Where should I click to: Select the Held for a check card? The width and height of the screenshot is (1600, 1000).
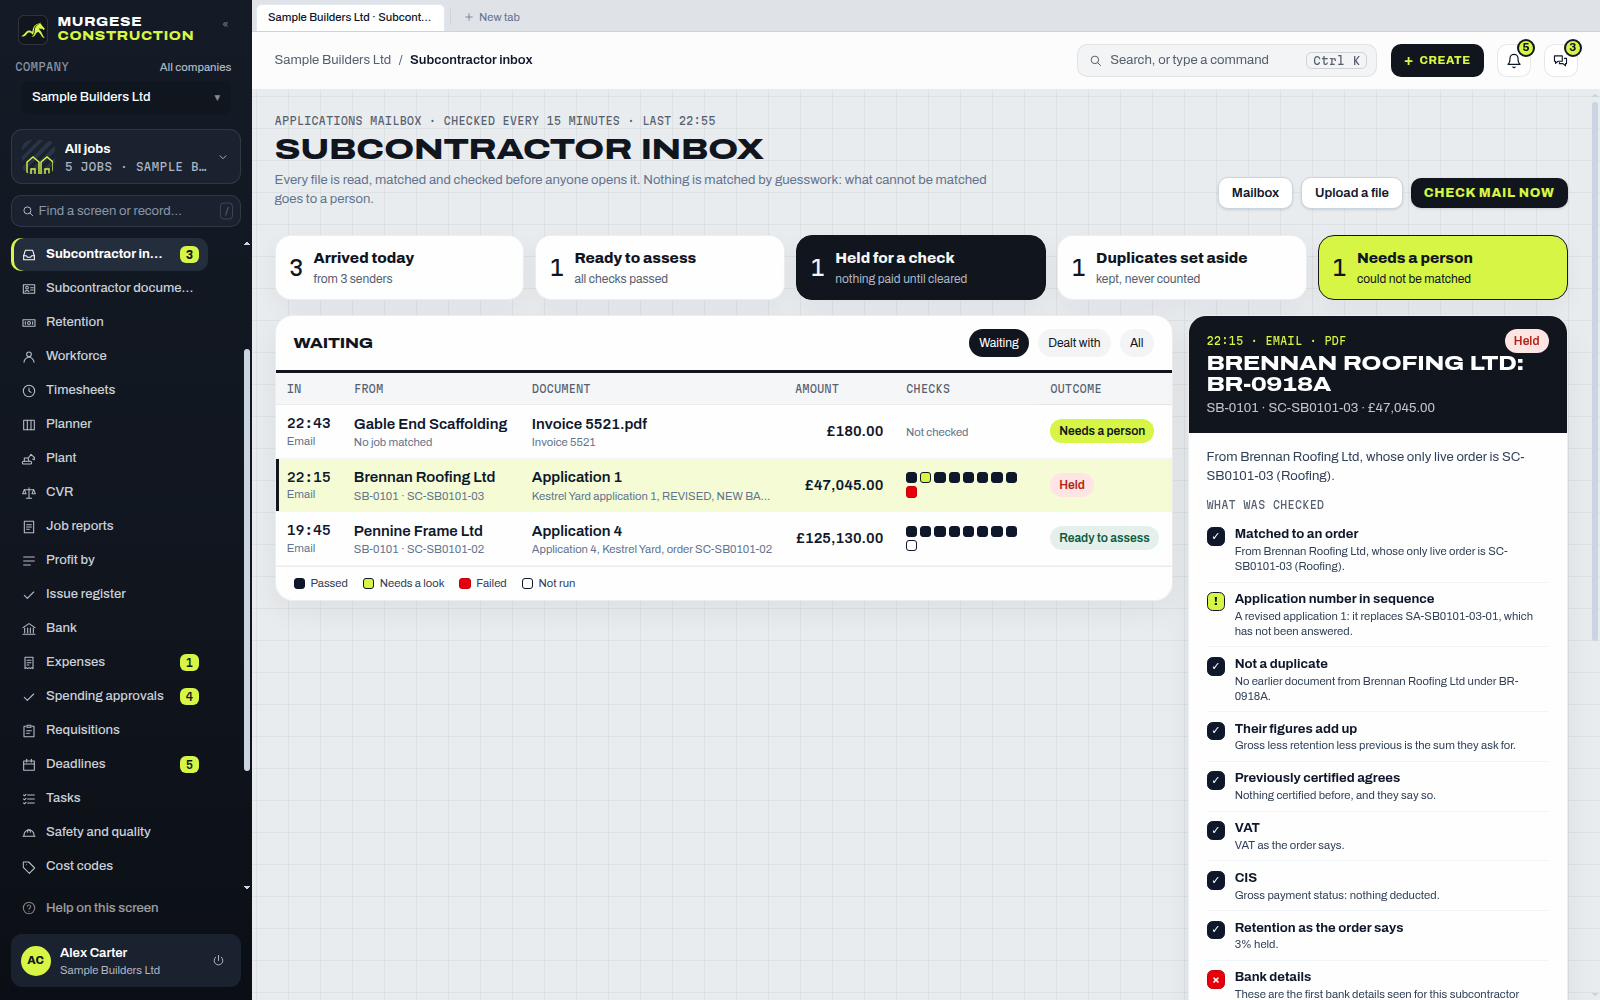(921, 268)
